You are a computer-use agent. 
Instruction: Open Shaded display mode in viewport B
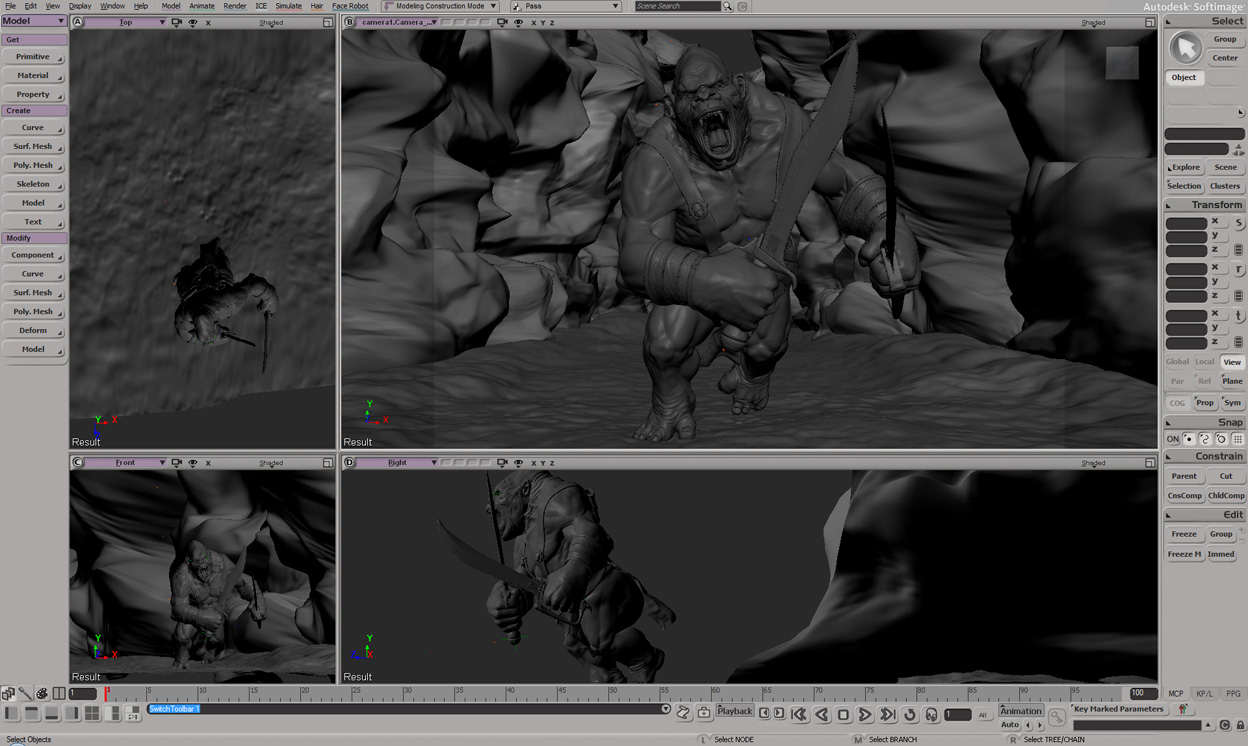coord(1093,22)
